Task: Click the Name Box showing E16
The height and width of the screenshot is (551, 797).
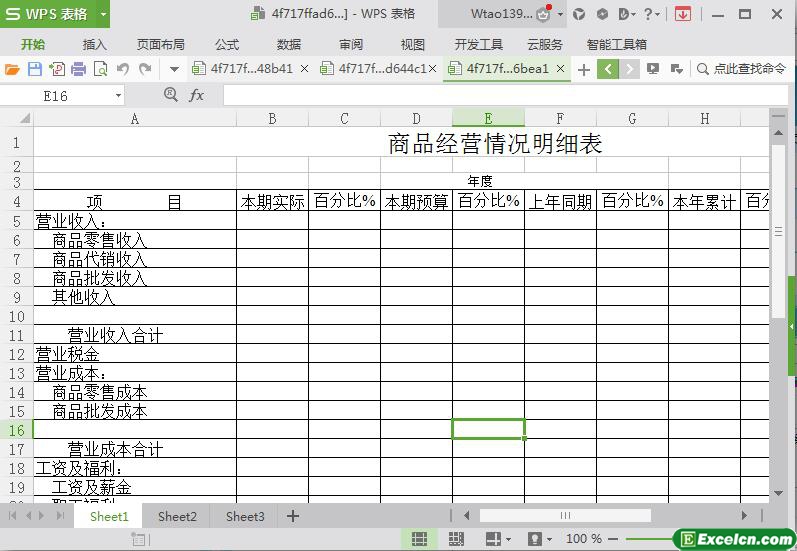Action: (56, 96)
